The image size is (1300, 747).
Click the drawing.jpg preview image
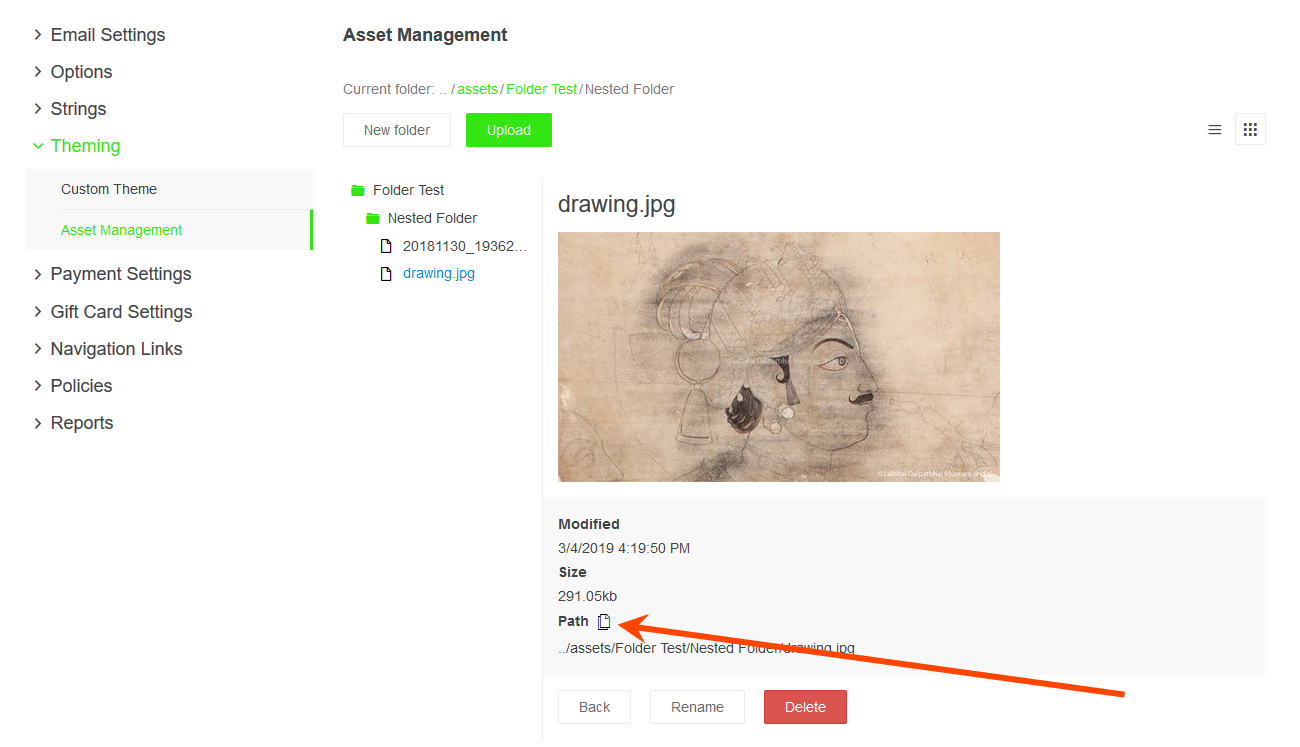pos(779,357)
